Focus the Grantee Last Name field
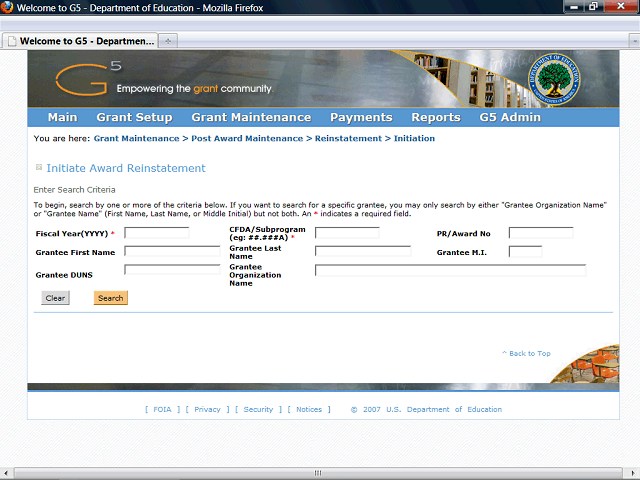 click(363, 251)
